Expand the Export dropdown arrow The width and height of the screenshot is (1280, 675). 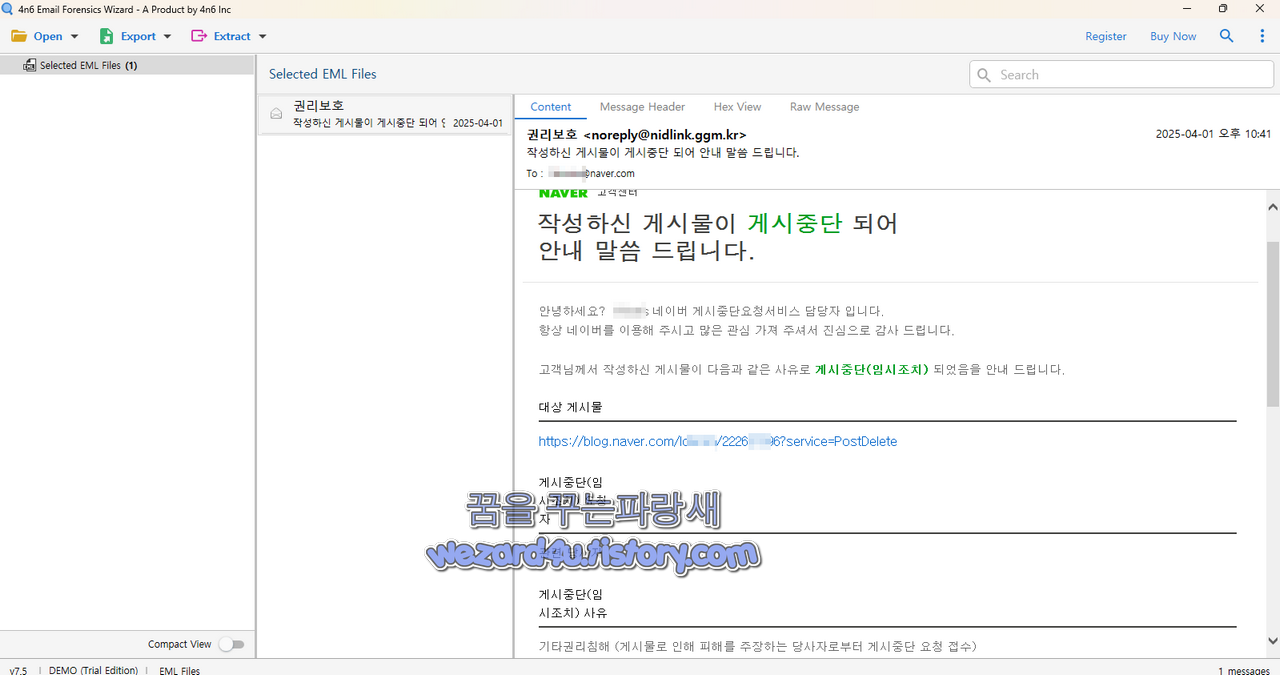(167, 37)
